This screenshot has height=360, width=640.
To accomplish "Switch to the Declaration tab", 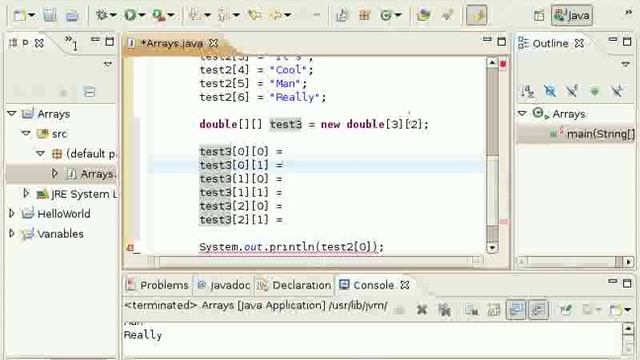I will pyautogui.click(x=295, y=285).
